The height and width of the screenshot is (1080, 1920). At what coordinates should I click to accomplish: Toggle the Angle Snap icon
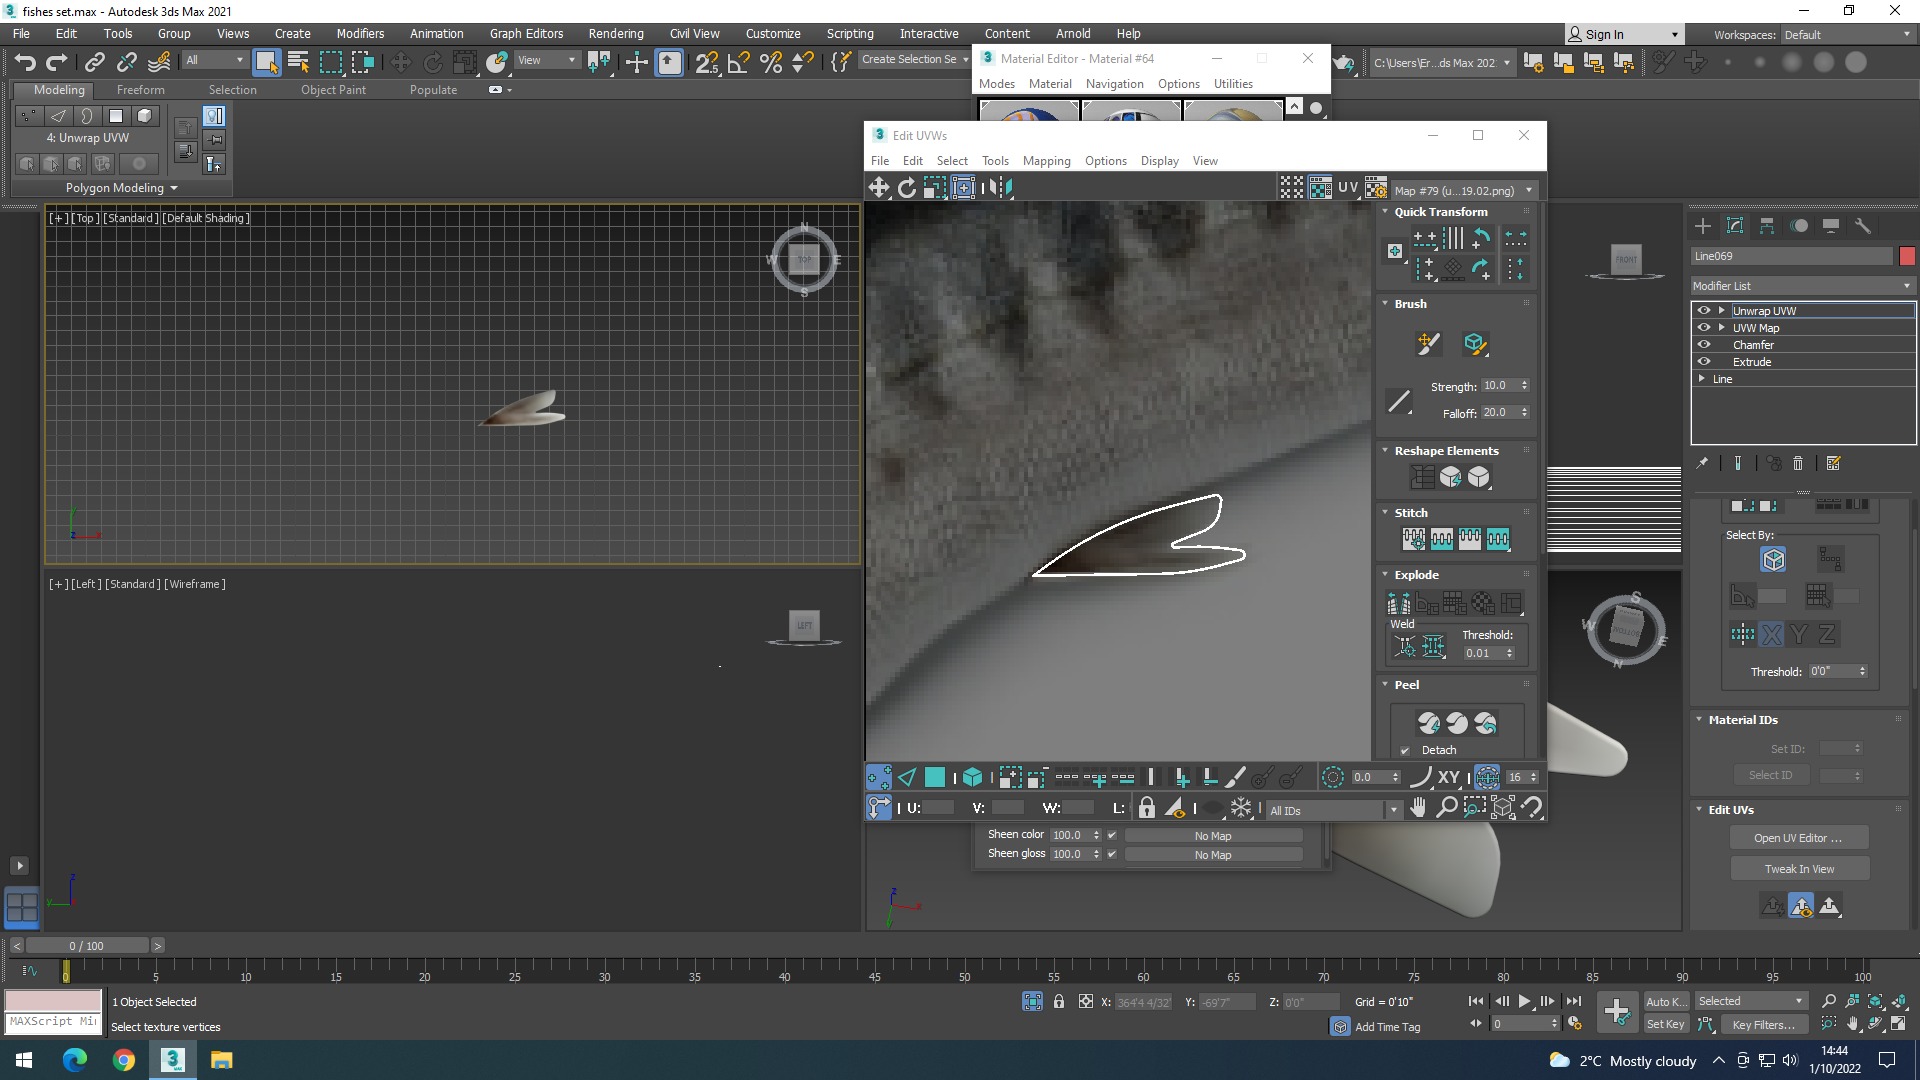pyautogui.click(x=738, y=62)
